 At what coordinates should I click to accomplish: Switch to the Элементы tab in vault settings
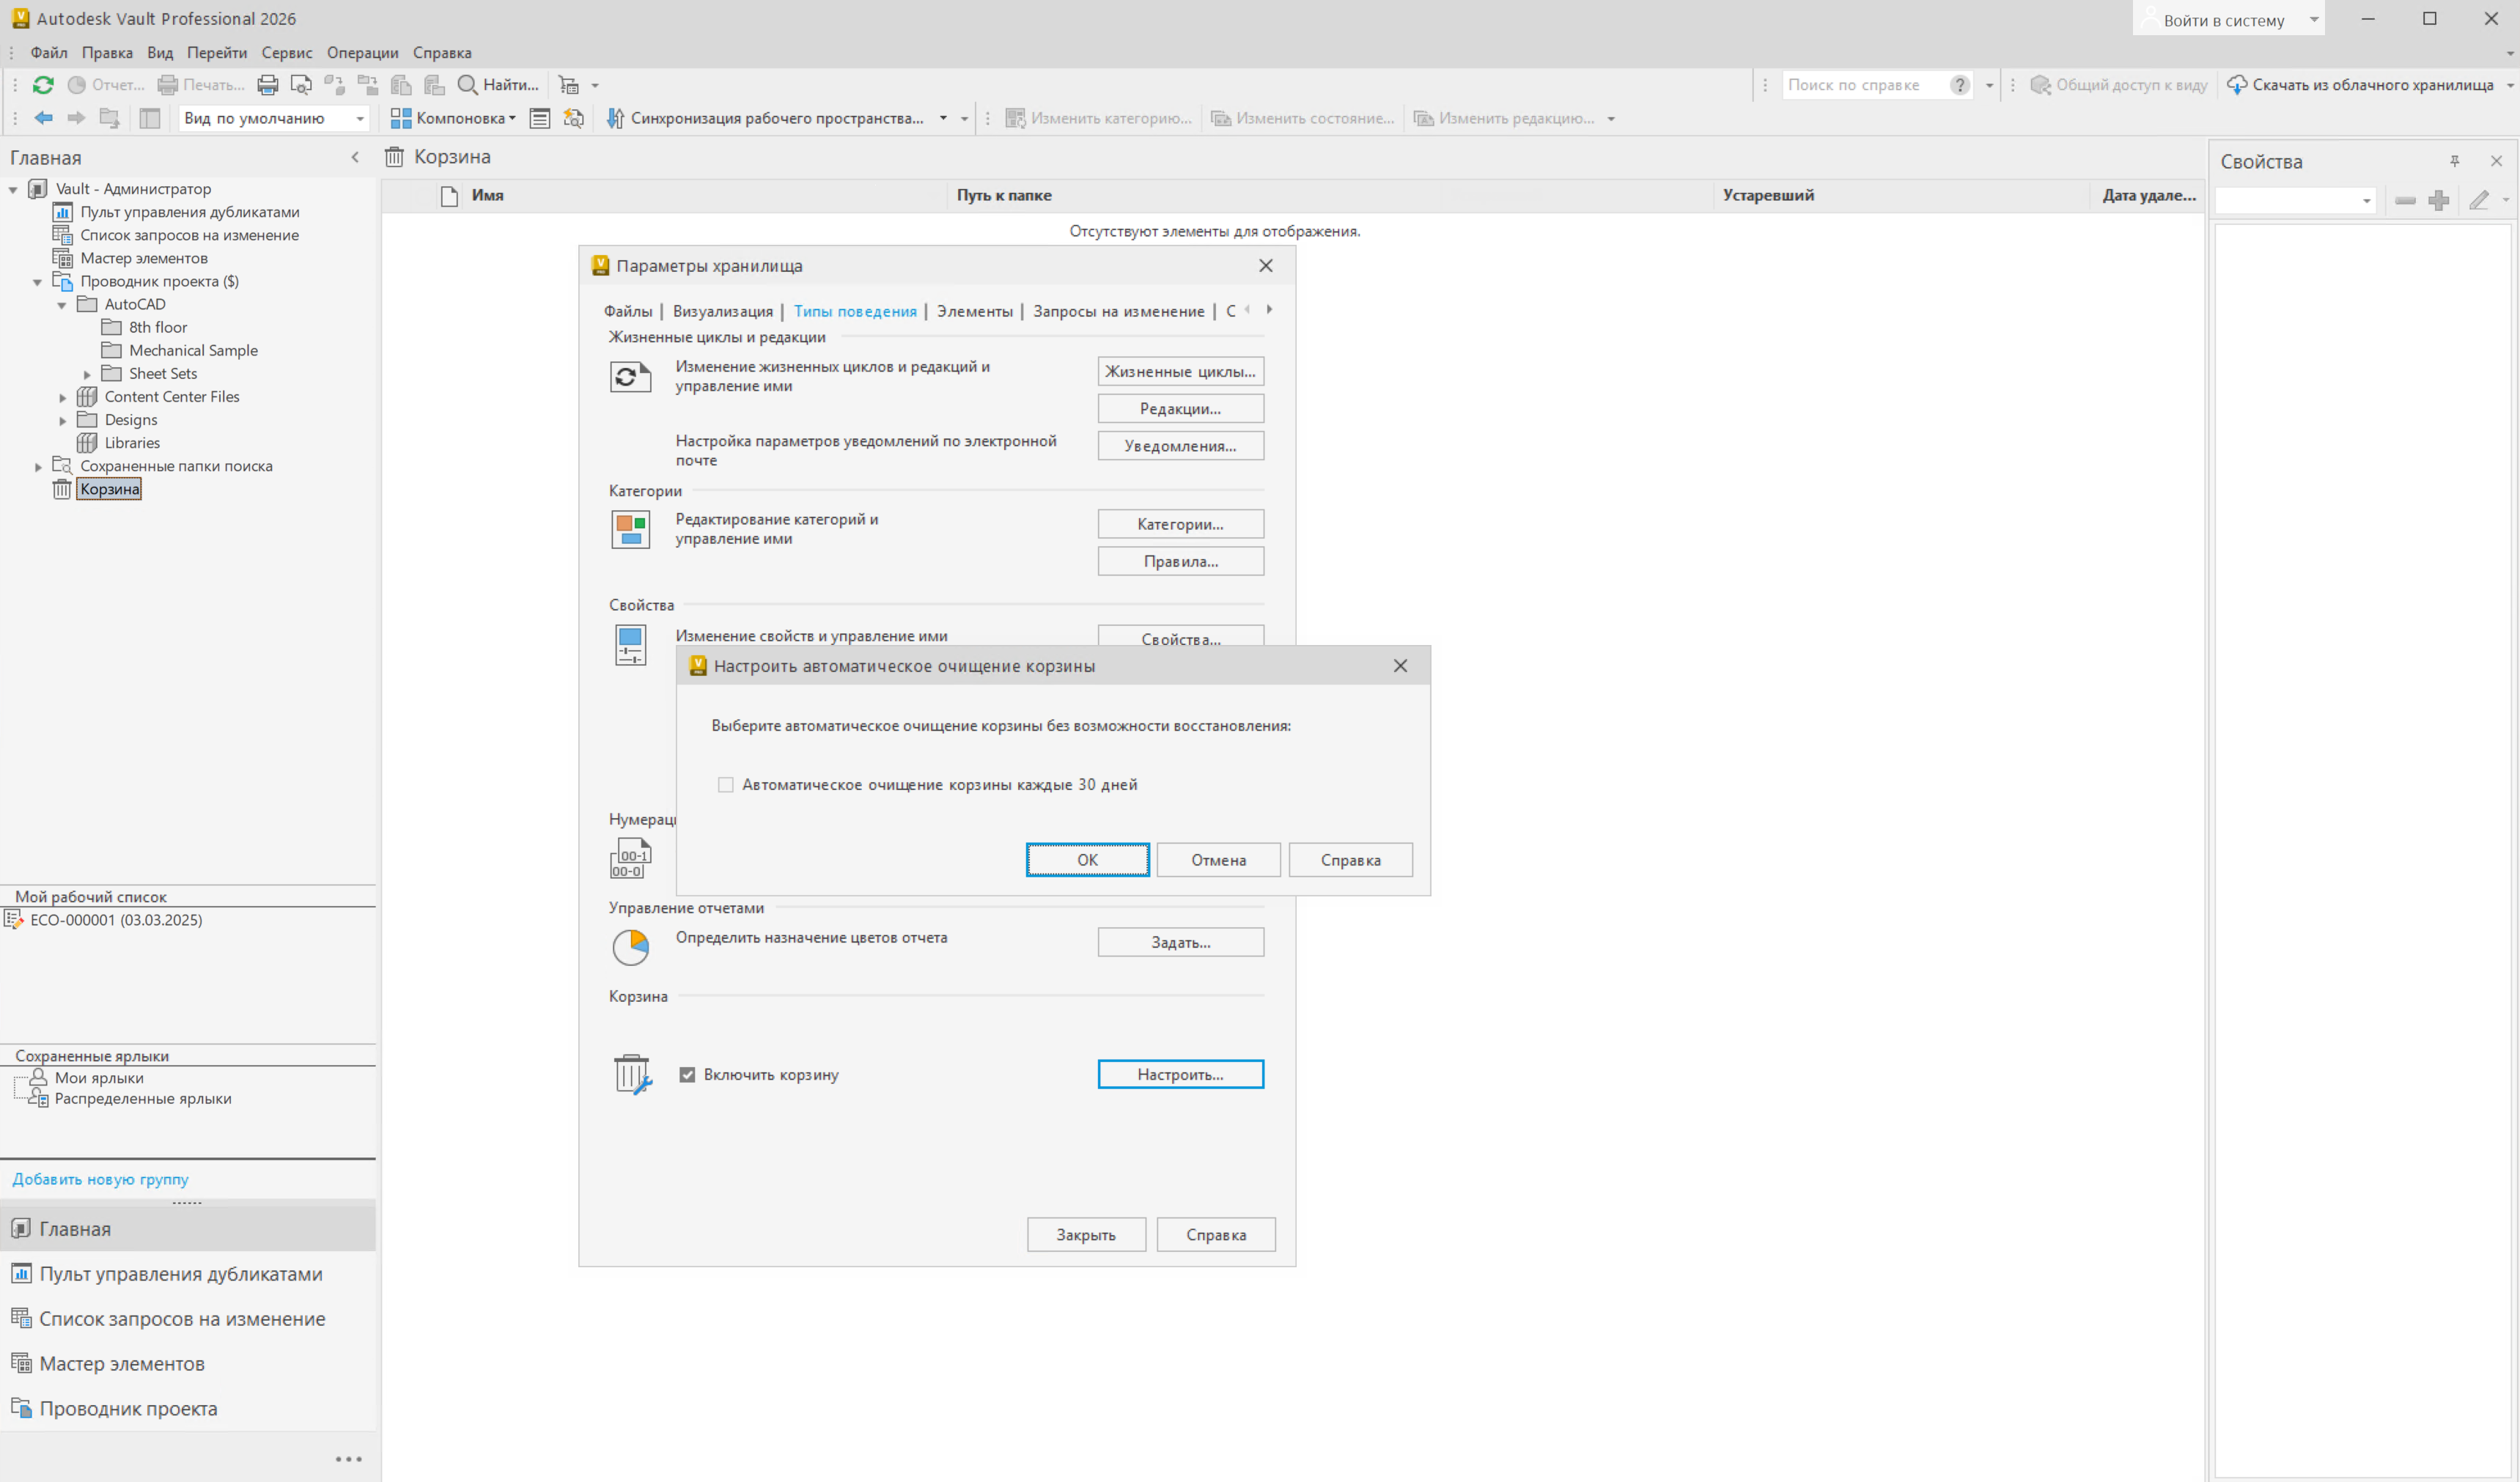point(974,311)
